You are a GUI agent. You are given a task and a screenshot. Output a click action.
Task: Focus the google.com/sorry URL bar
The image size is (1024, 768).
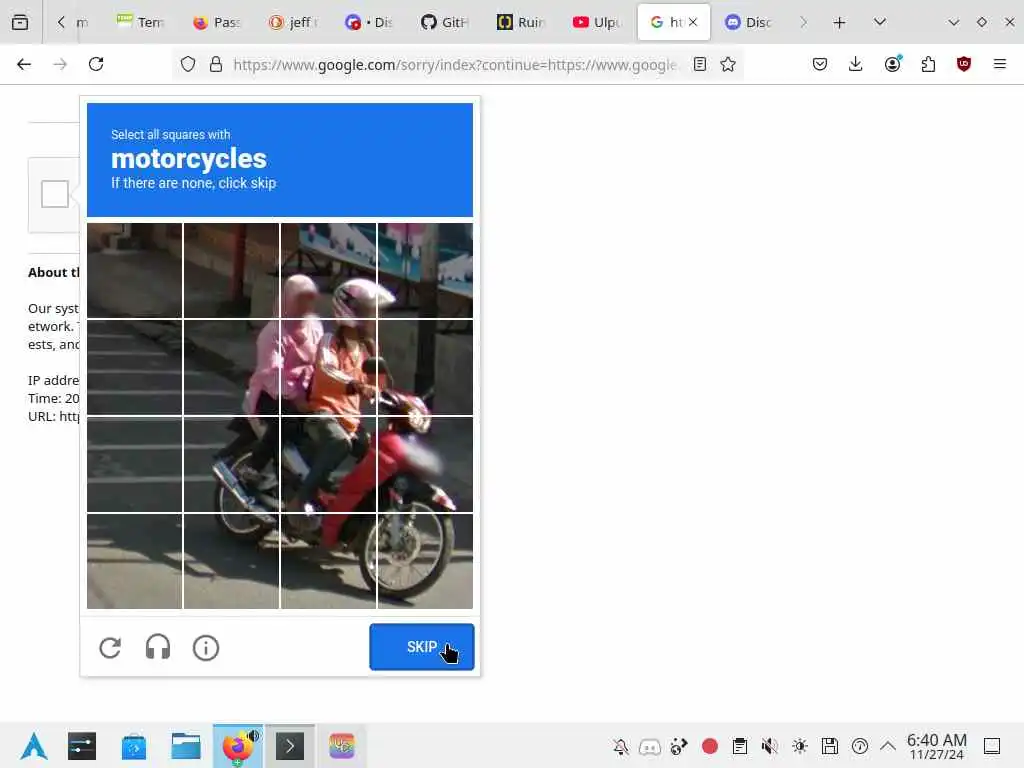[x=455, y=65]
